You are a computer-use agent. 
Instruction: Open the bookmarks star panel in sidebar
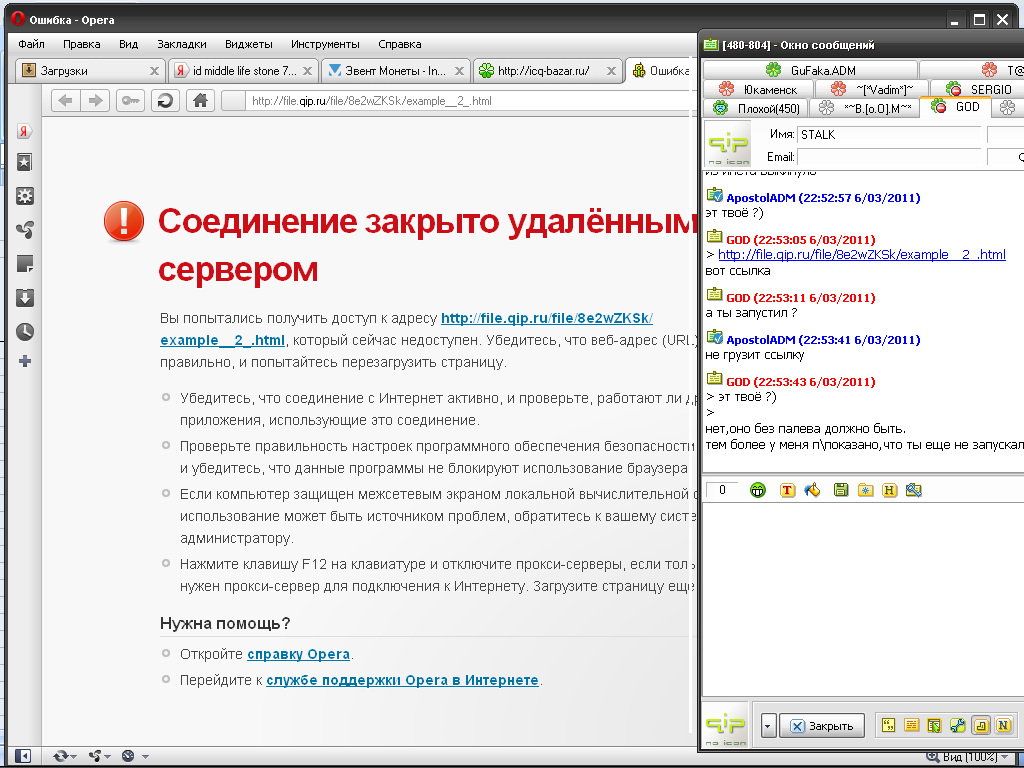pyautogui.click(x=25, y=163)
